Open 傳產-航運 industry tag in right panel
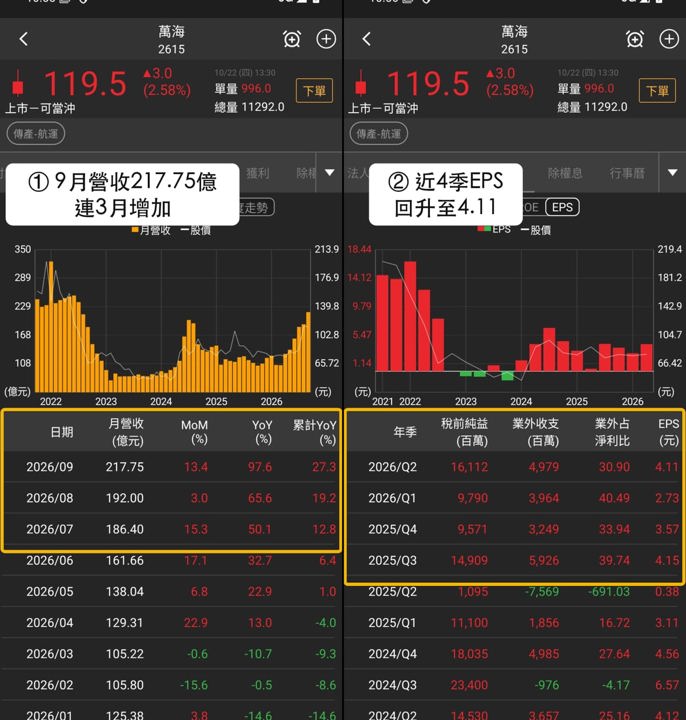This screenshot has width=686, height=720. point(379,134)
